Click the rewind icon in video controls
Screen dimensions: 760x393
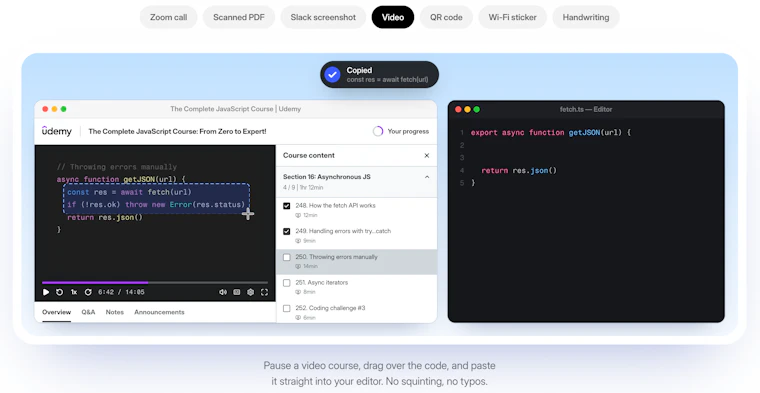(60, 292)
